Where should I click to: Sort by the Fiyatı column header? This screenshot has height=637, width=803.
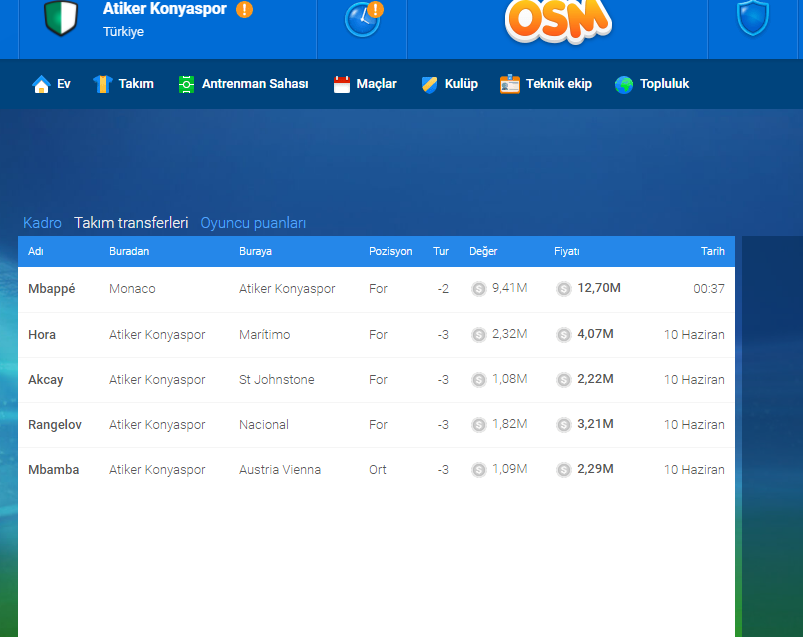(567, 251)
